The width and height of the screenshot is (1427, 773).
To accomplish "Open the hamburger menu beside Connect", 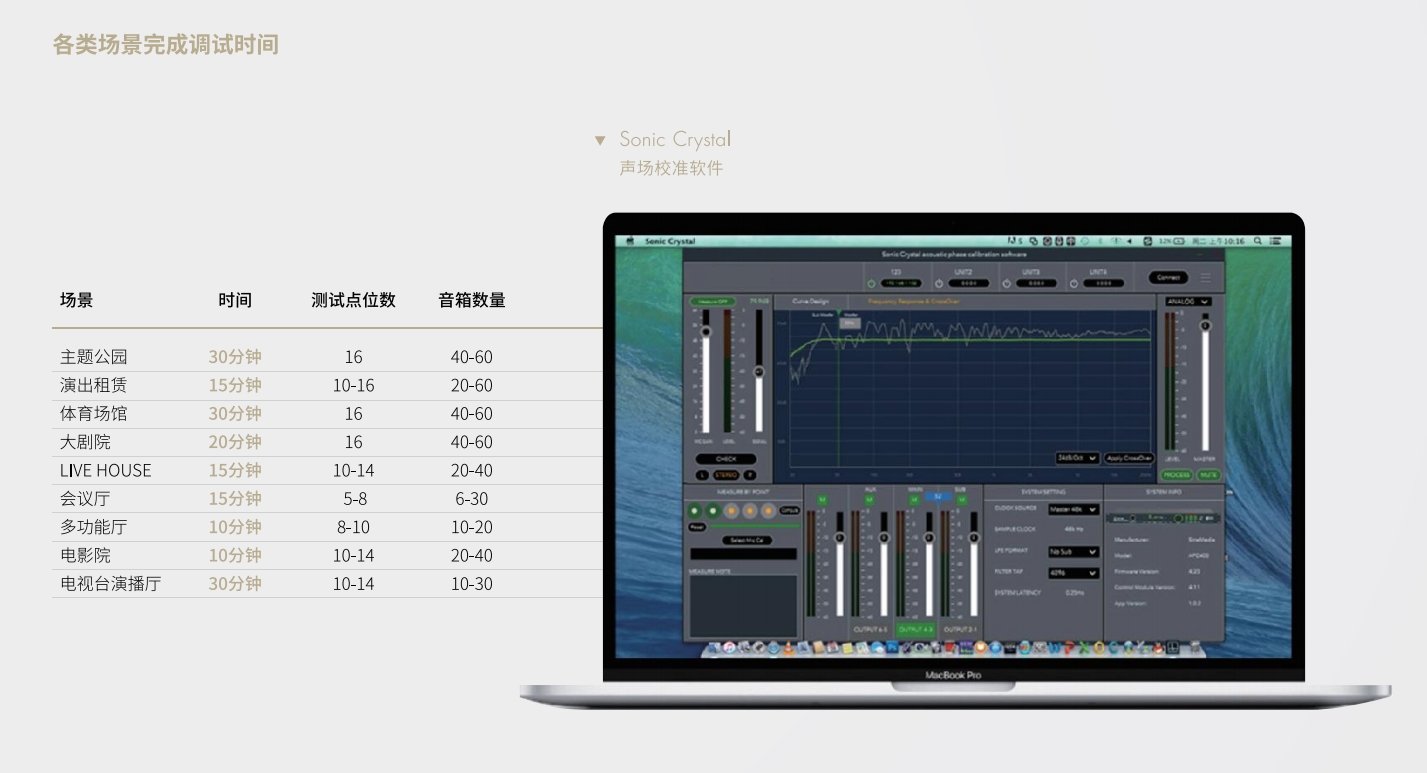I will (x=1205, y=278).
